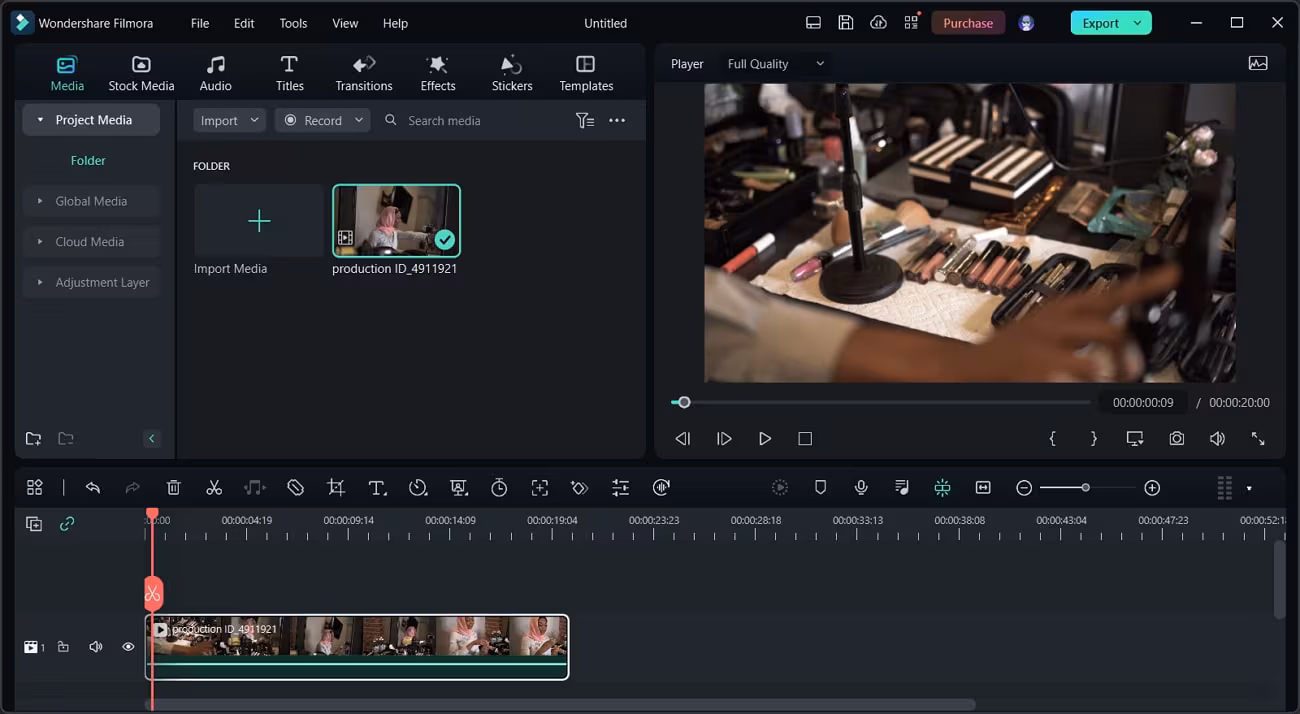Select the crop tool in timeline toolbar
1300x714 pixels.
(336, 488)
